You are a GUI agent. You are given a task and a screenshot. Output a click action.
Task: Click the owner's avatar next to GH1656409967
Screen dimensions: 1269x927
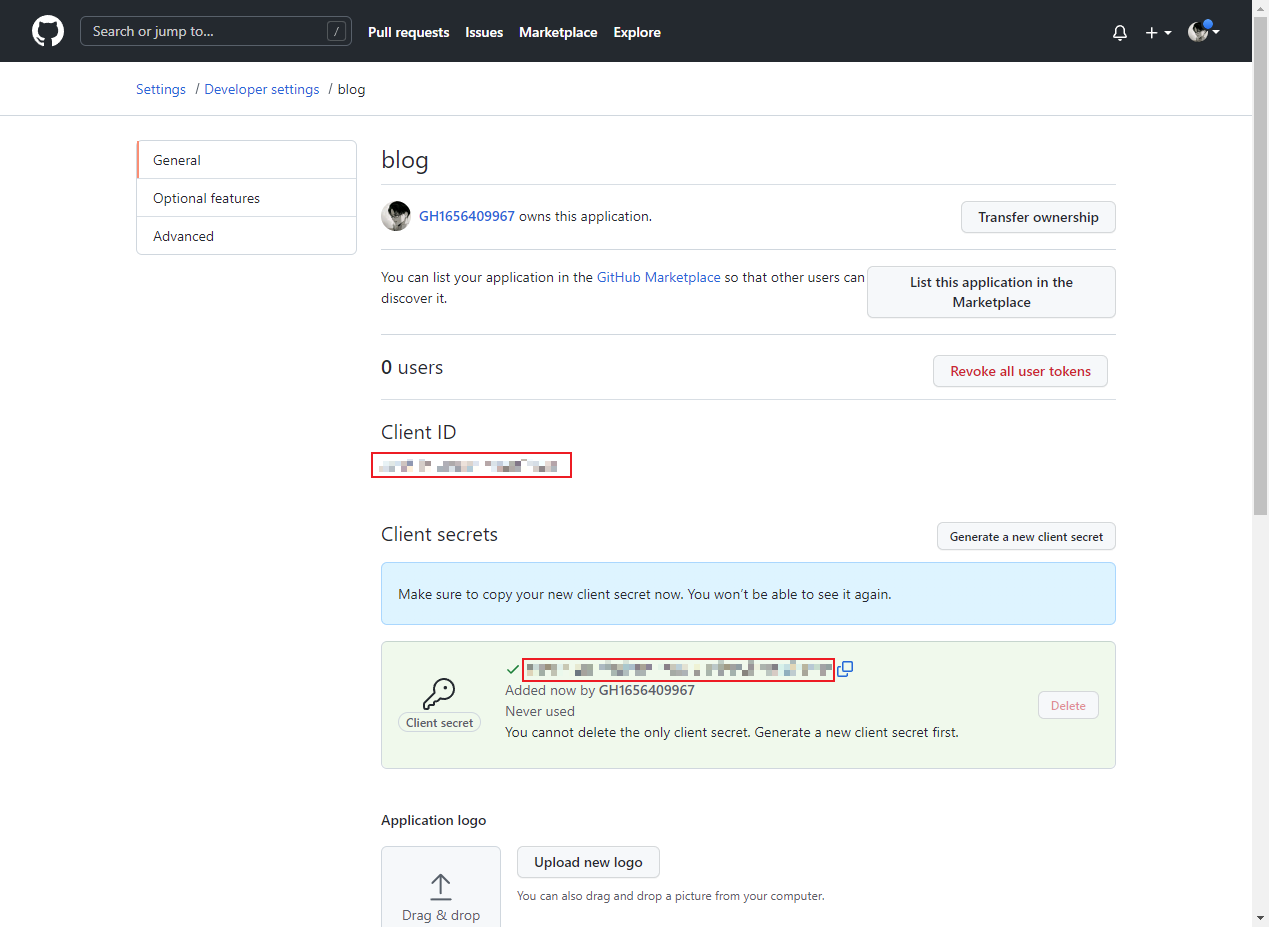click(396, 216)
